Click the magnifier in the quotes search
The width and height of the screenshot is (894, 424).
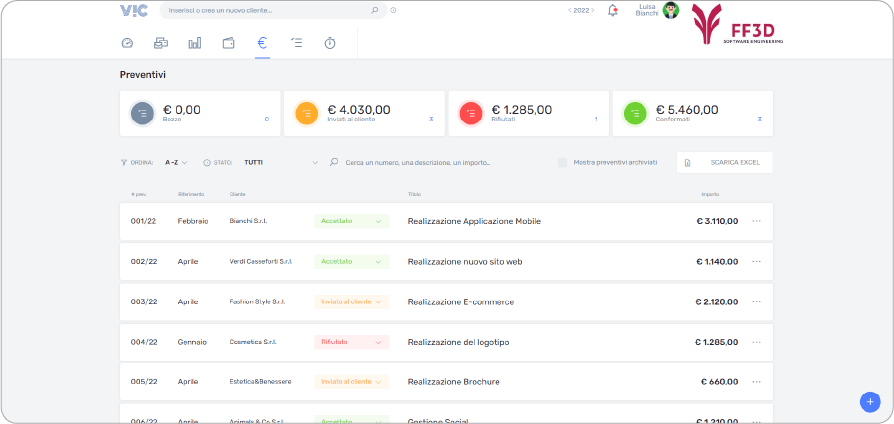tap(334, 162)
